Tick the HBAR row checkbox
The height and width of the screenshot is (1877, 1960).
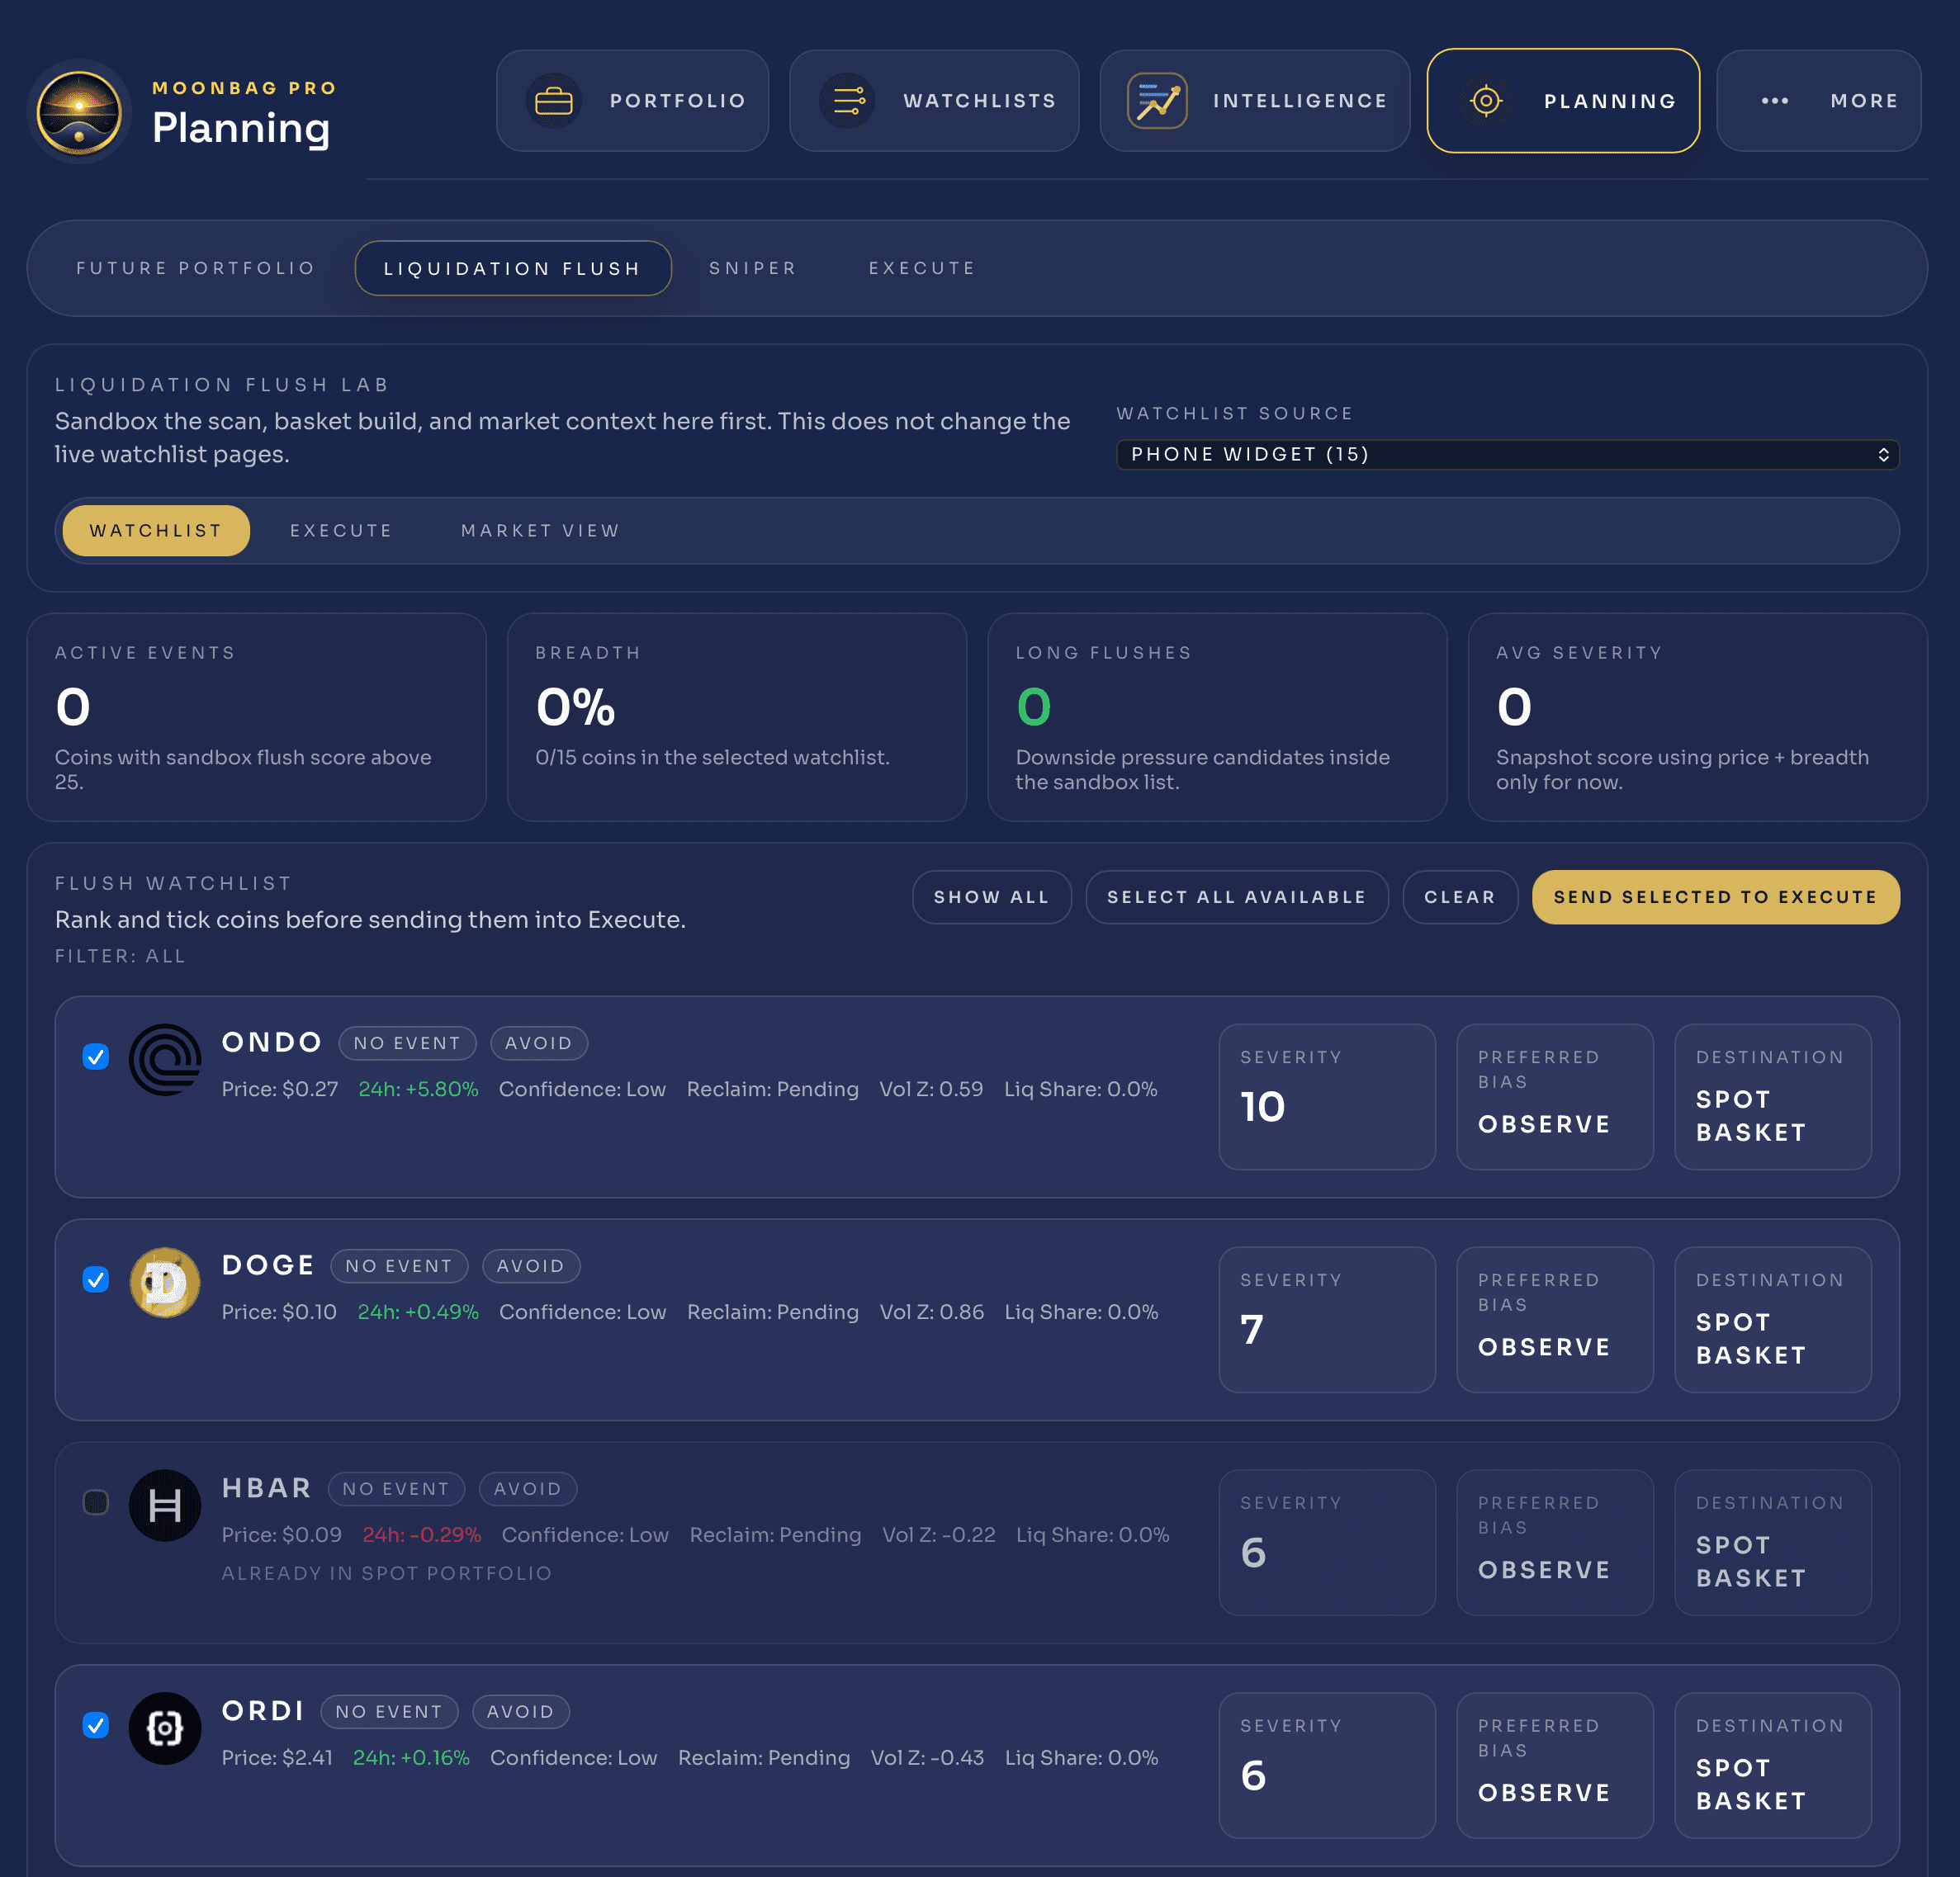coord(96,1502)
